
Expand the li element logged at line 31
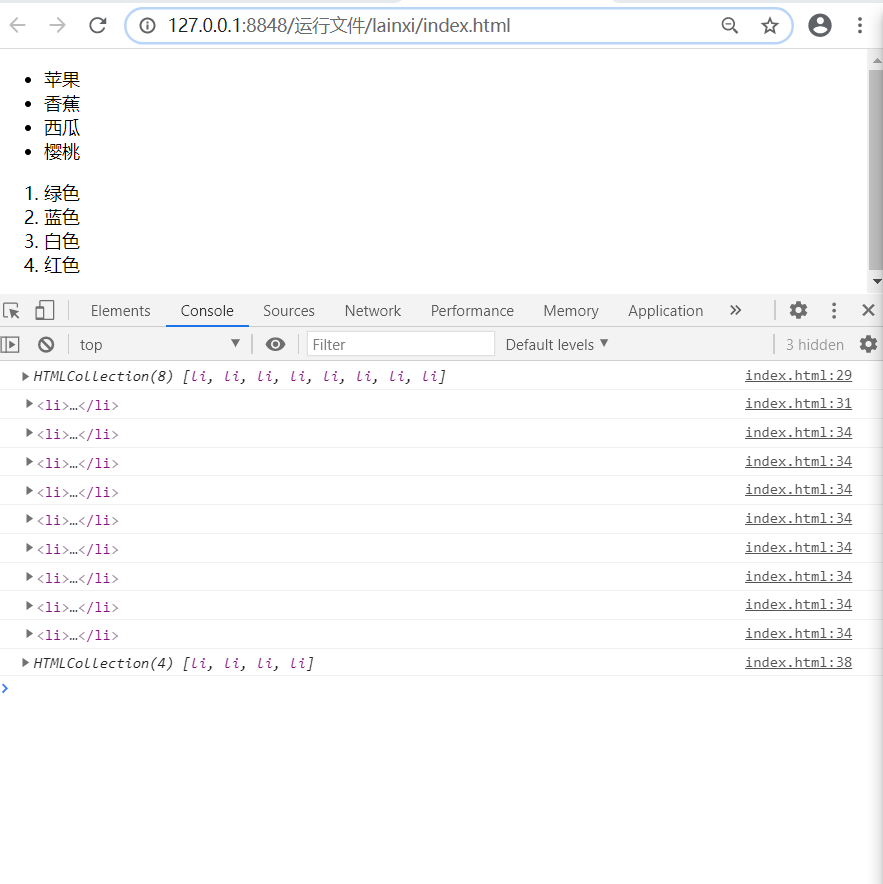tap(29, 404)
